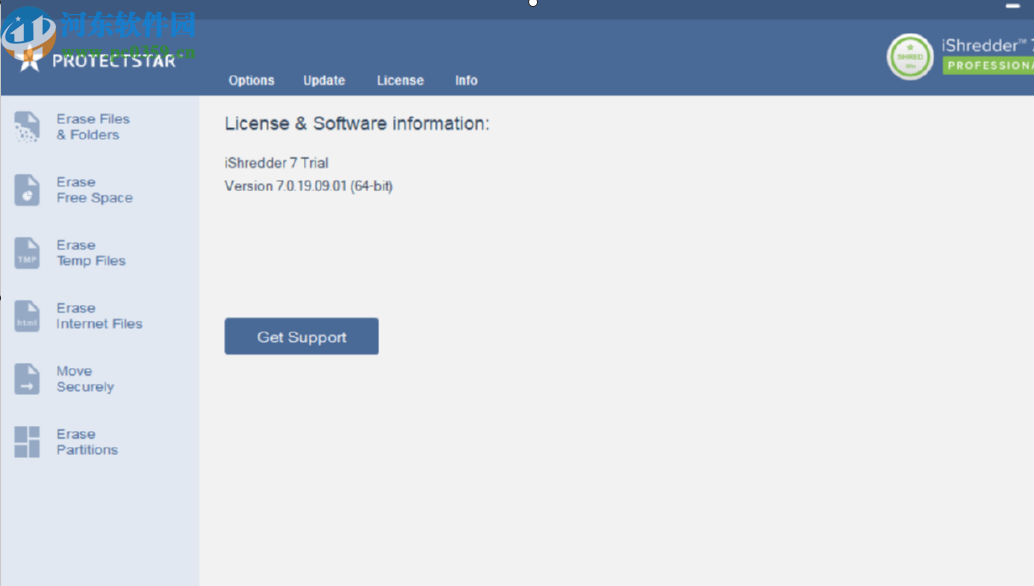Select Erase Partitions label

(87, 442)
